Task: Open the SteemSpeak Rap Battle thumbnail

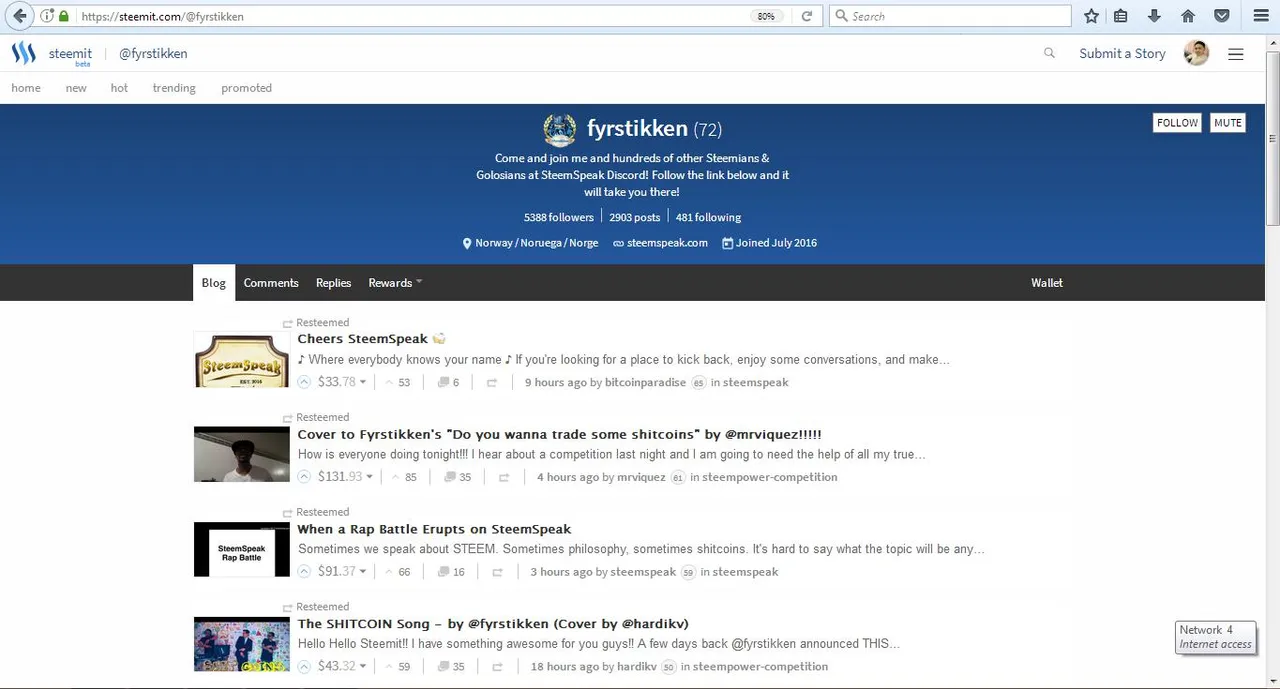Action: click(x=241, y=549)
